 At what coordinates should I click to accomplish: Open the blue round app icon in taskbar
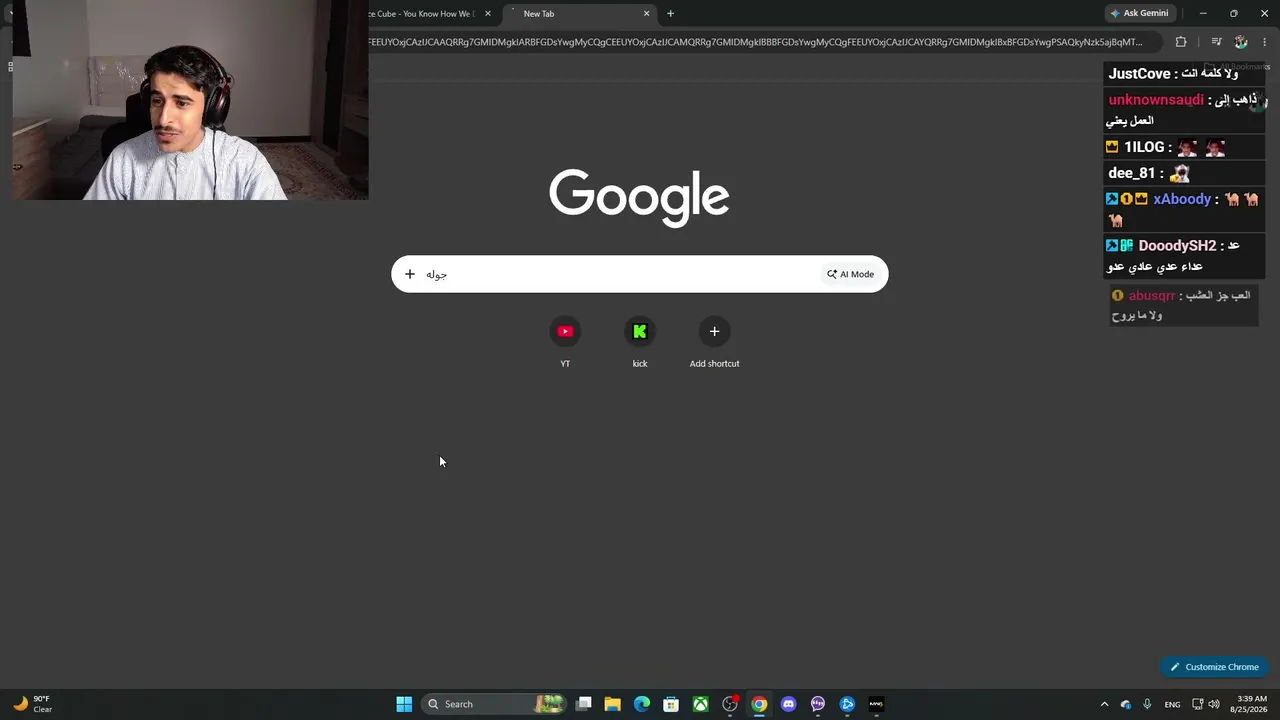pyautogui.click(x=847, y=704)
